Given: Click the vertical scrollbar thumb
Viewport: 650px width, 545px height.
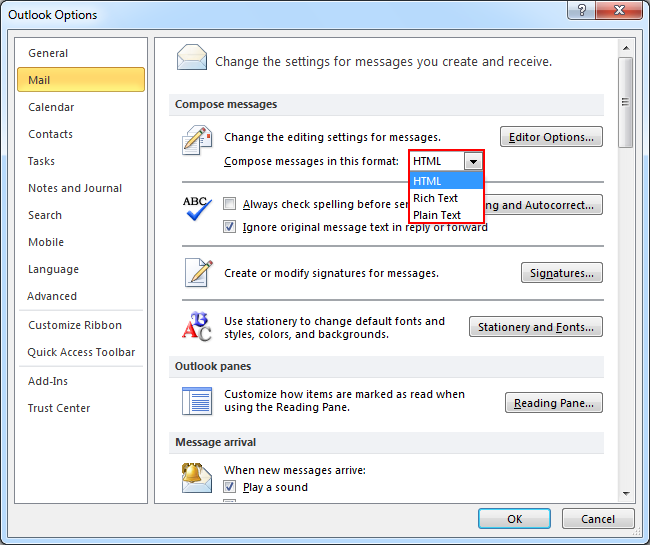Looking at the screenshot, I should (x=626, y=102).
